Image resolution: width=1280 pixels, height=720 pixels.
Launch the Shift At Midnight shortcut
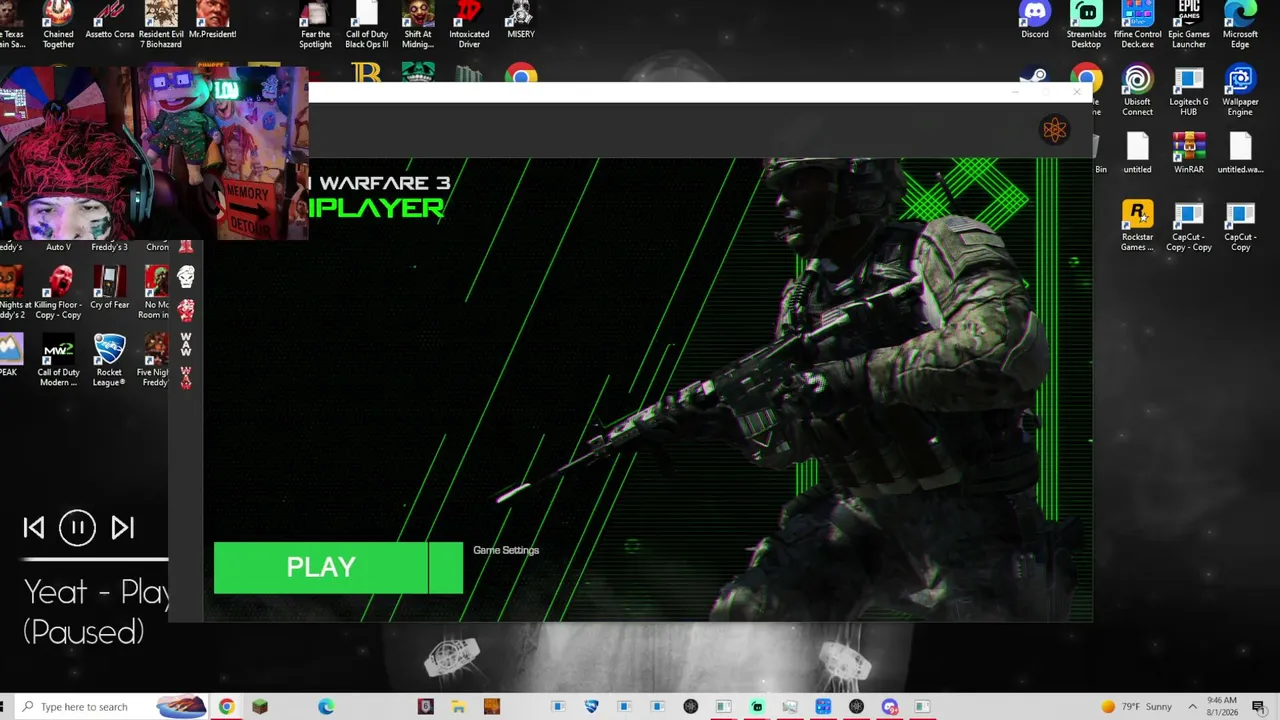point(418,24)
